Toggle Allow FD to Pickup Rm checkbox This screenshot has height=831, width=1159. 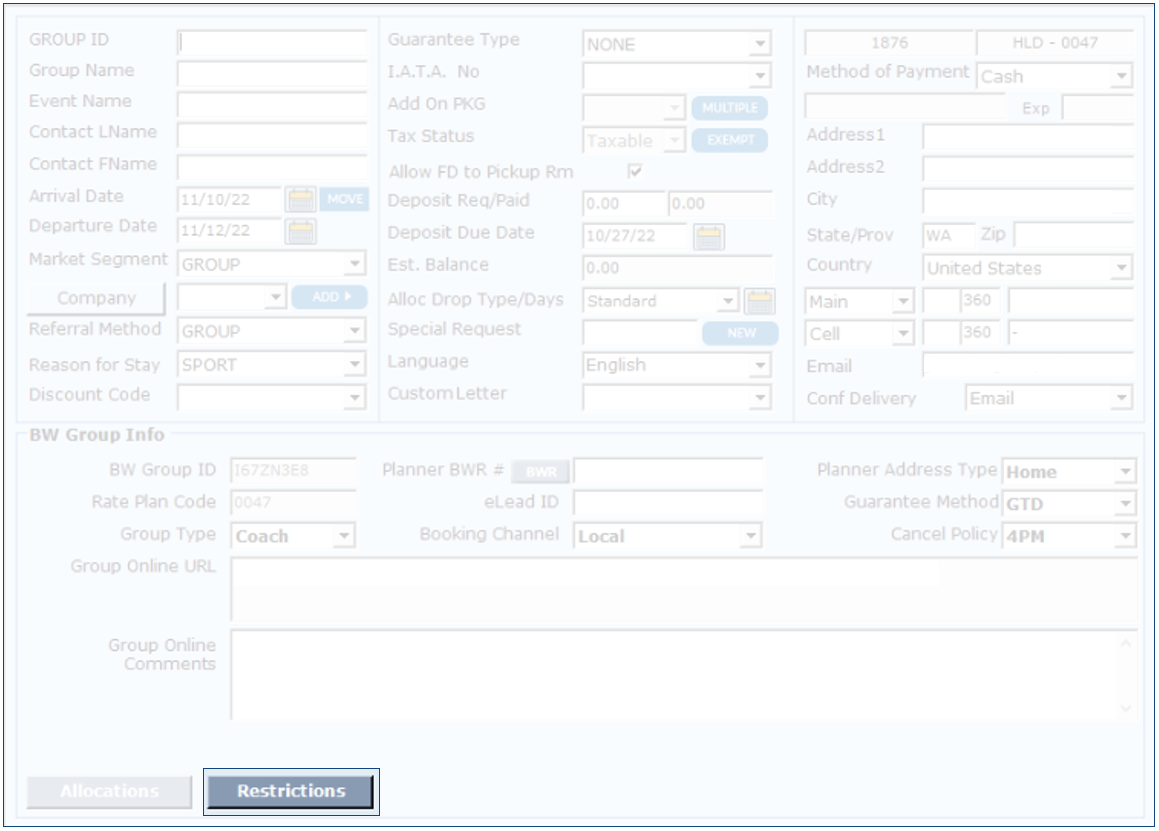pyautogui.click(x=634, y=171)
